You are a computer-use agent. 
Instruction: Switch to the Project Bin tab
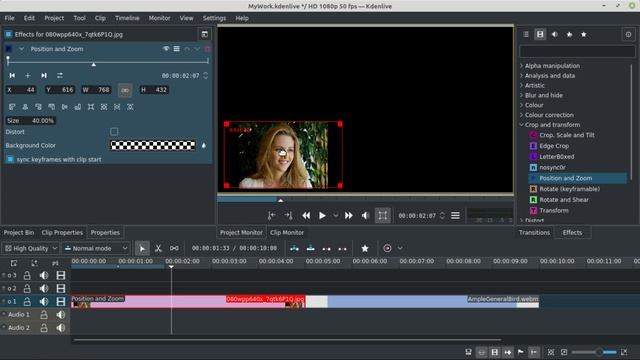click(19, 233)
